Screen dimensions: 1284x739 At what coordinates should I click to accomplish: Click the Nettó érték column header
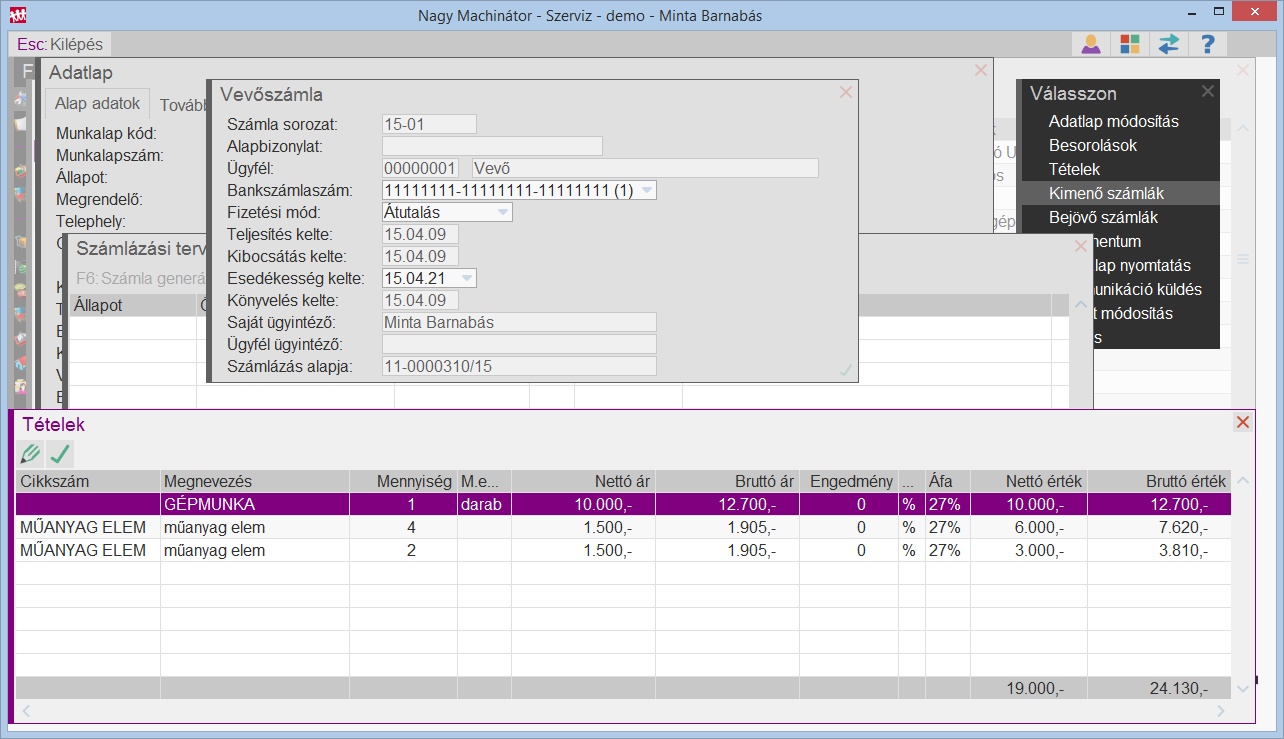1029,481
